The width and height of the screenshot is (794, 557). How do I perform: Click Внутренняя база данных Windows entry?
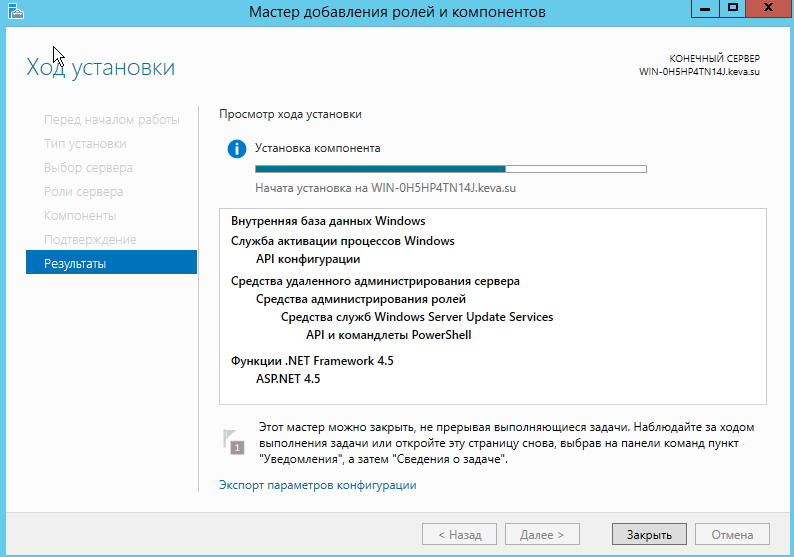[328, 221]
